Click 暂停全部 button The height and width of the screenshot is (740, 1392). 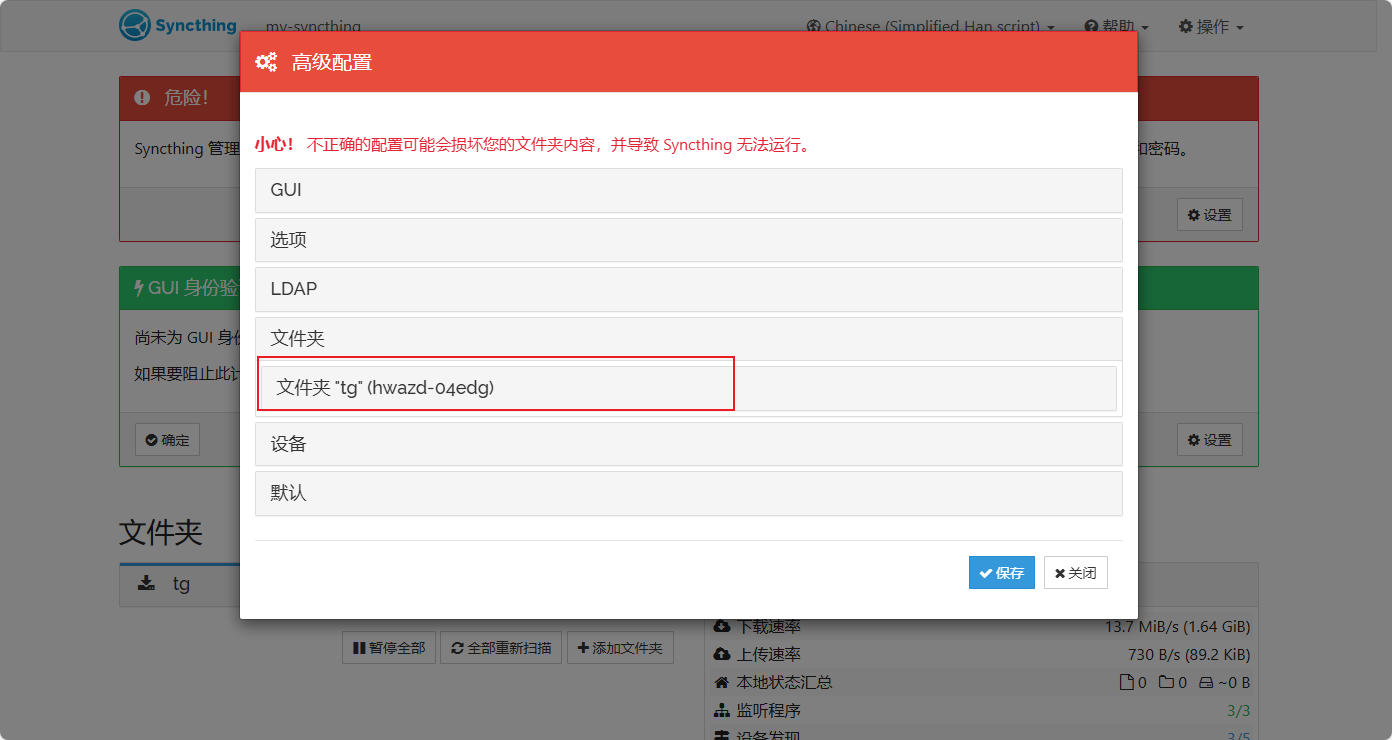[388, 648]
